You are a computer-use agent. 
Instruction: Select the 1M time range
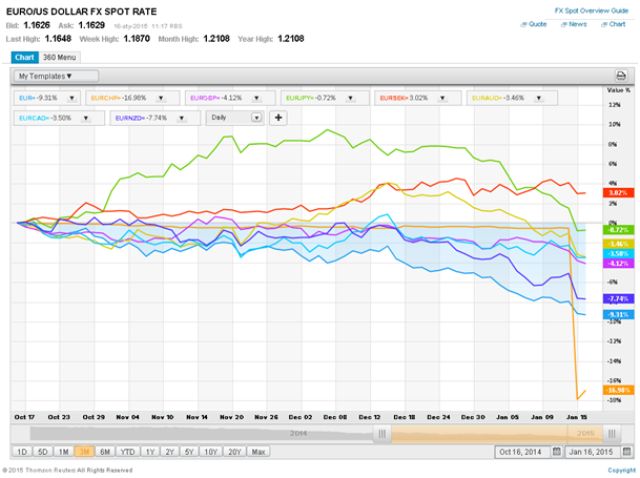point(63,451)
